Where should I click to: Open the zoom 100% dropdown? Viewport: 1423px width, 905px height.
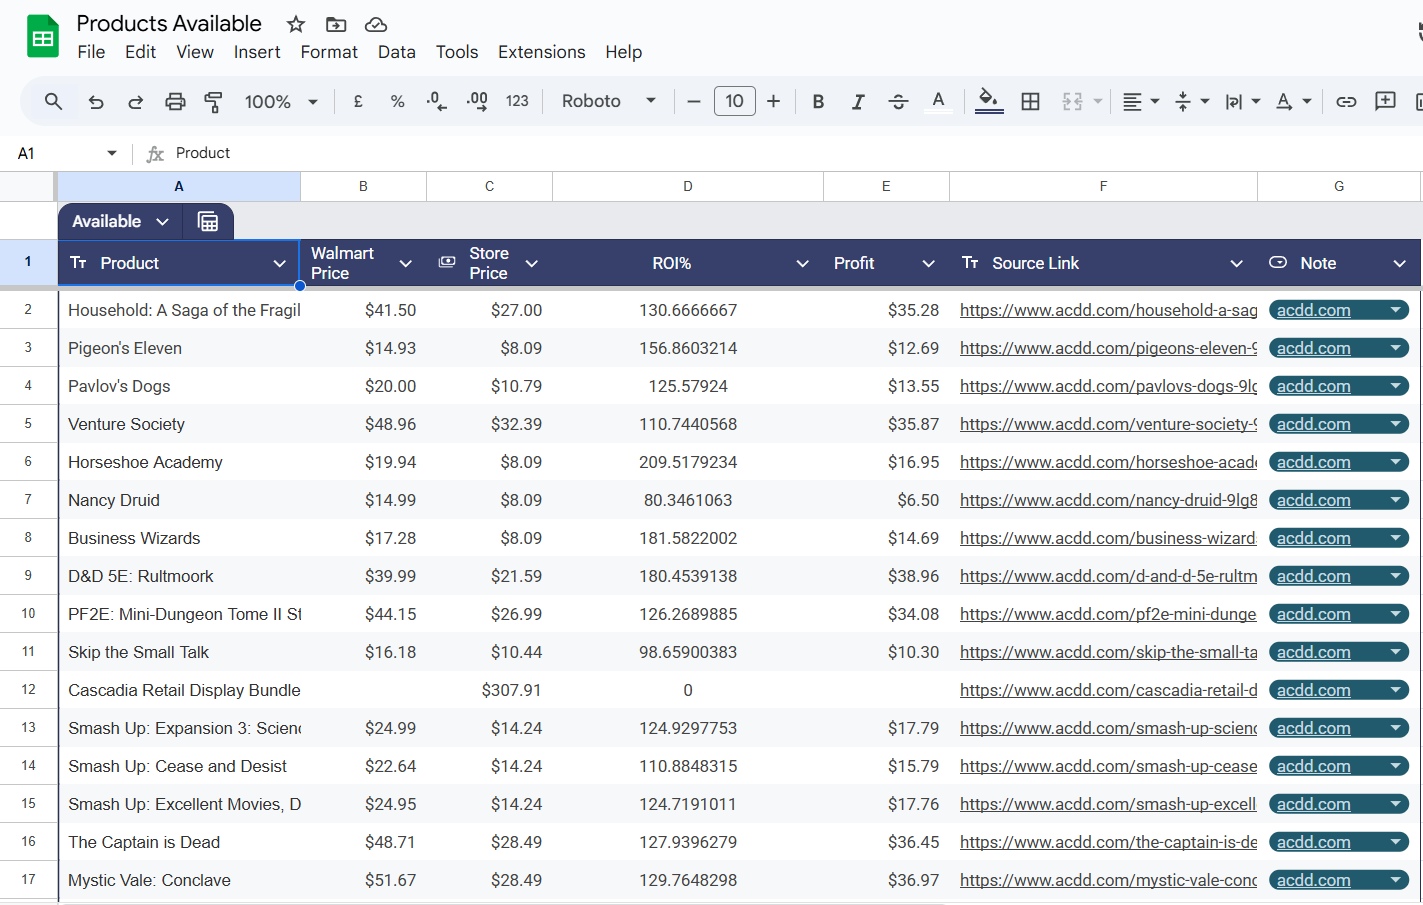pos(281,101)
